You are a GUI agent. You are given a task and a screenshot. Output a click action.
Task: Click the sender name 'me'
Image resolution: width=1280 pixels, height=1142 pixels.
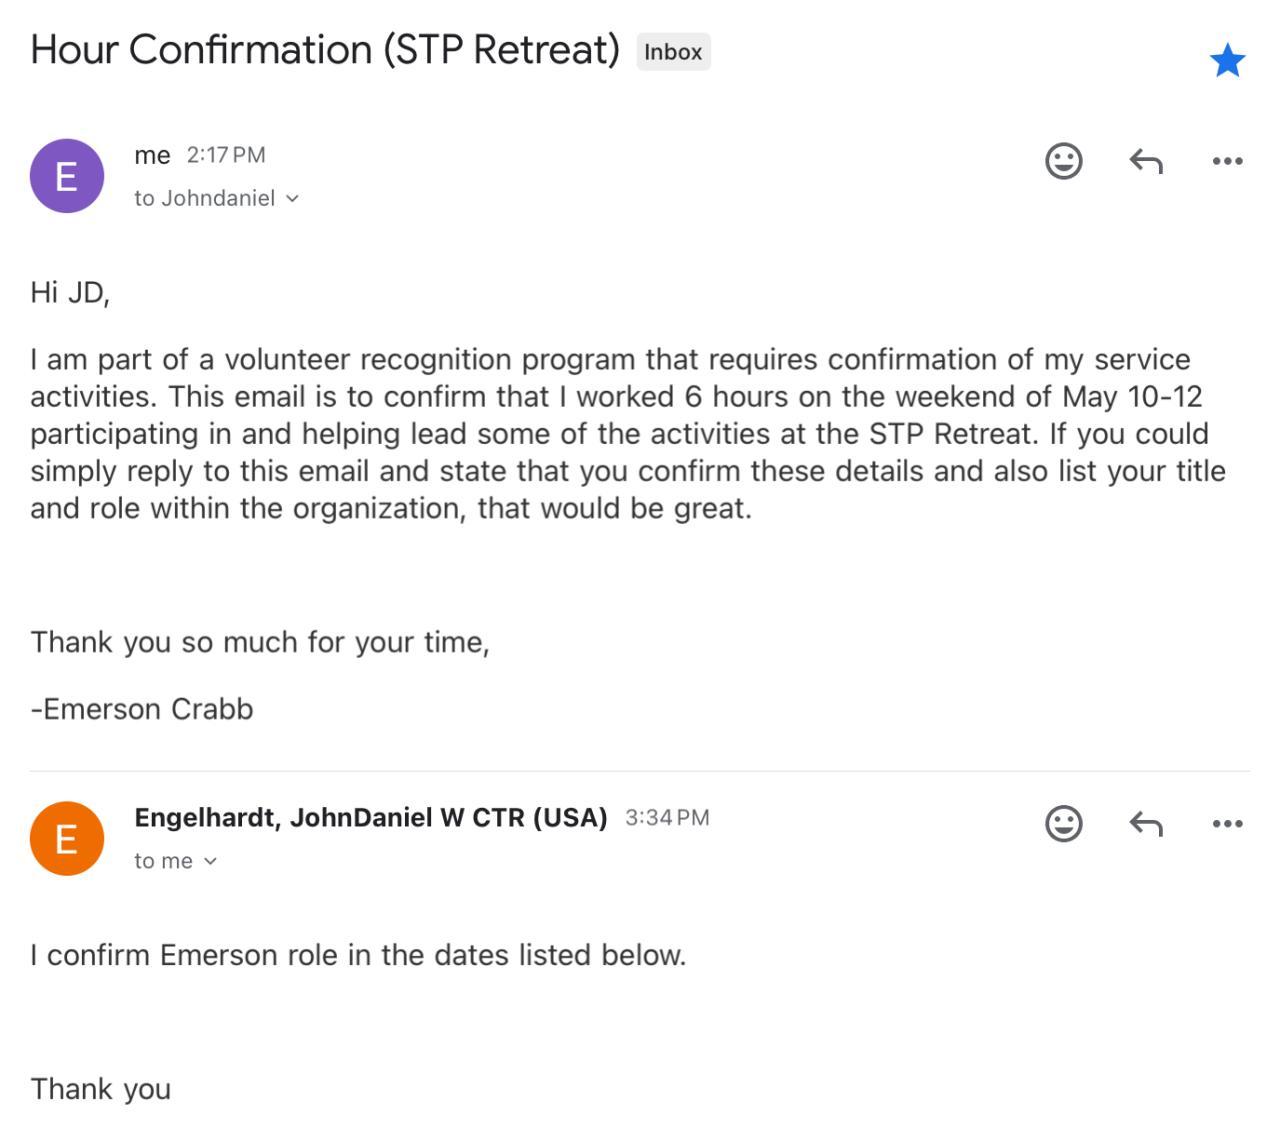tap(152, 155)
